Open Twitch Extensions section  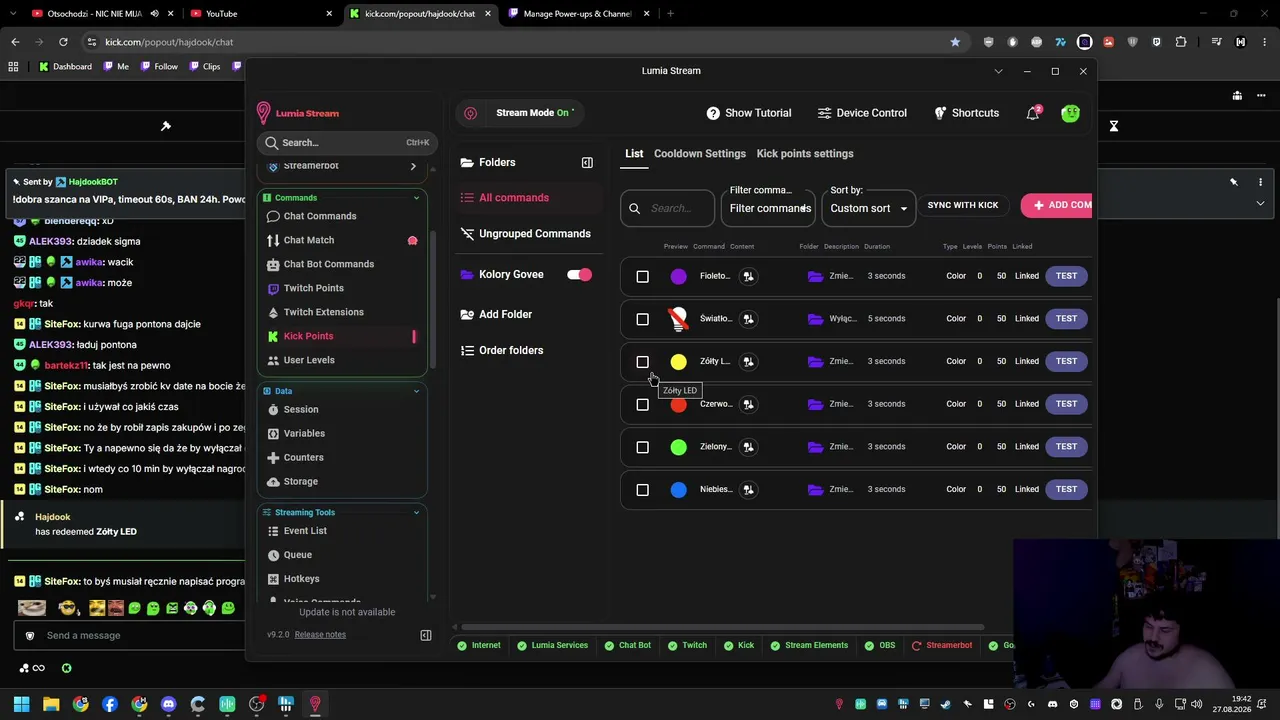(323, 312)
